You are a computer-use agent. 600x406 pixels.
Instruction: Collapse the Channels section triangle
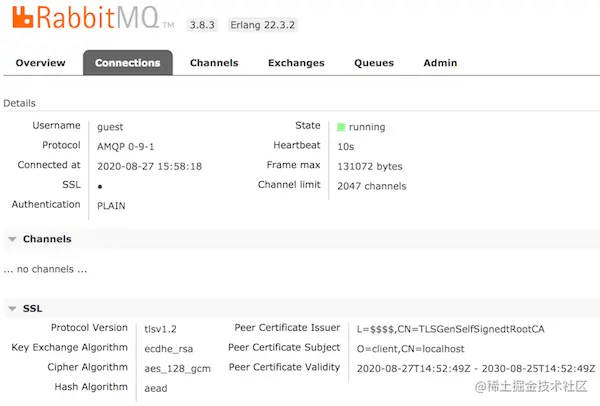[12, 239]
